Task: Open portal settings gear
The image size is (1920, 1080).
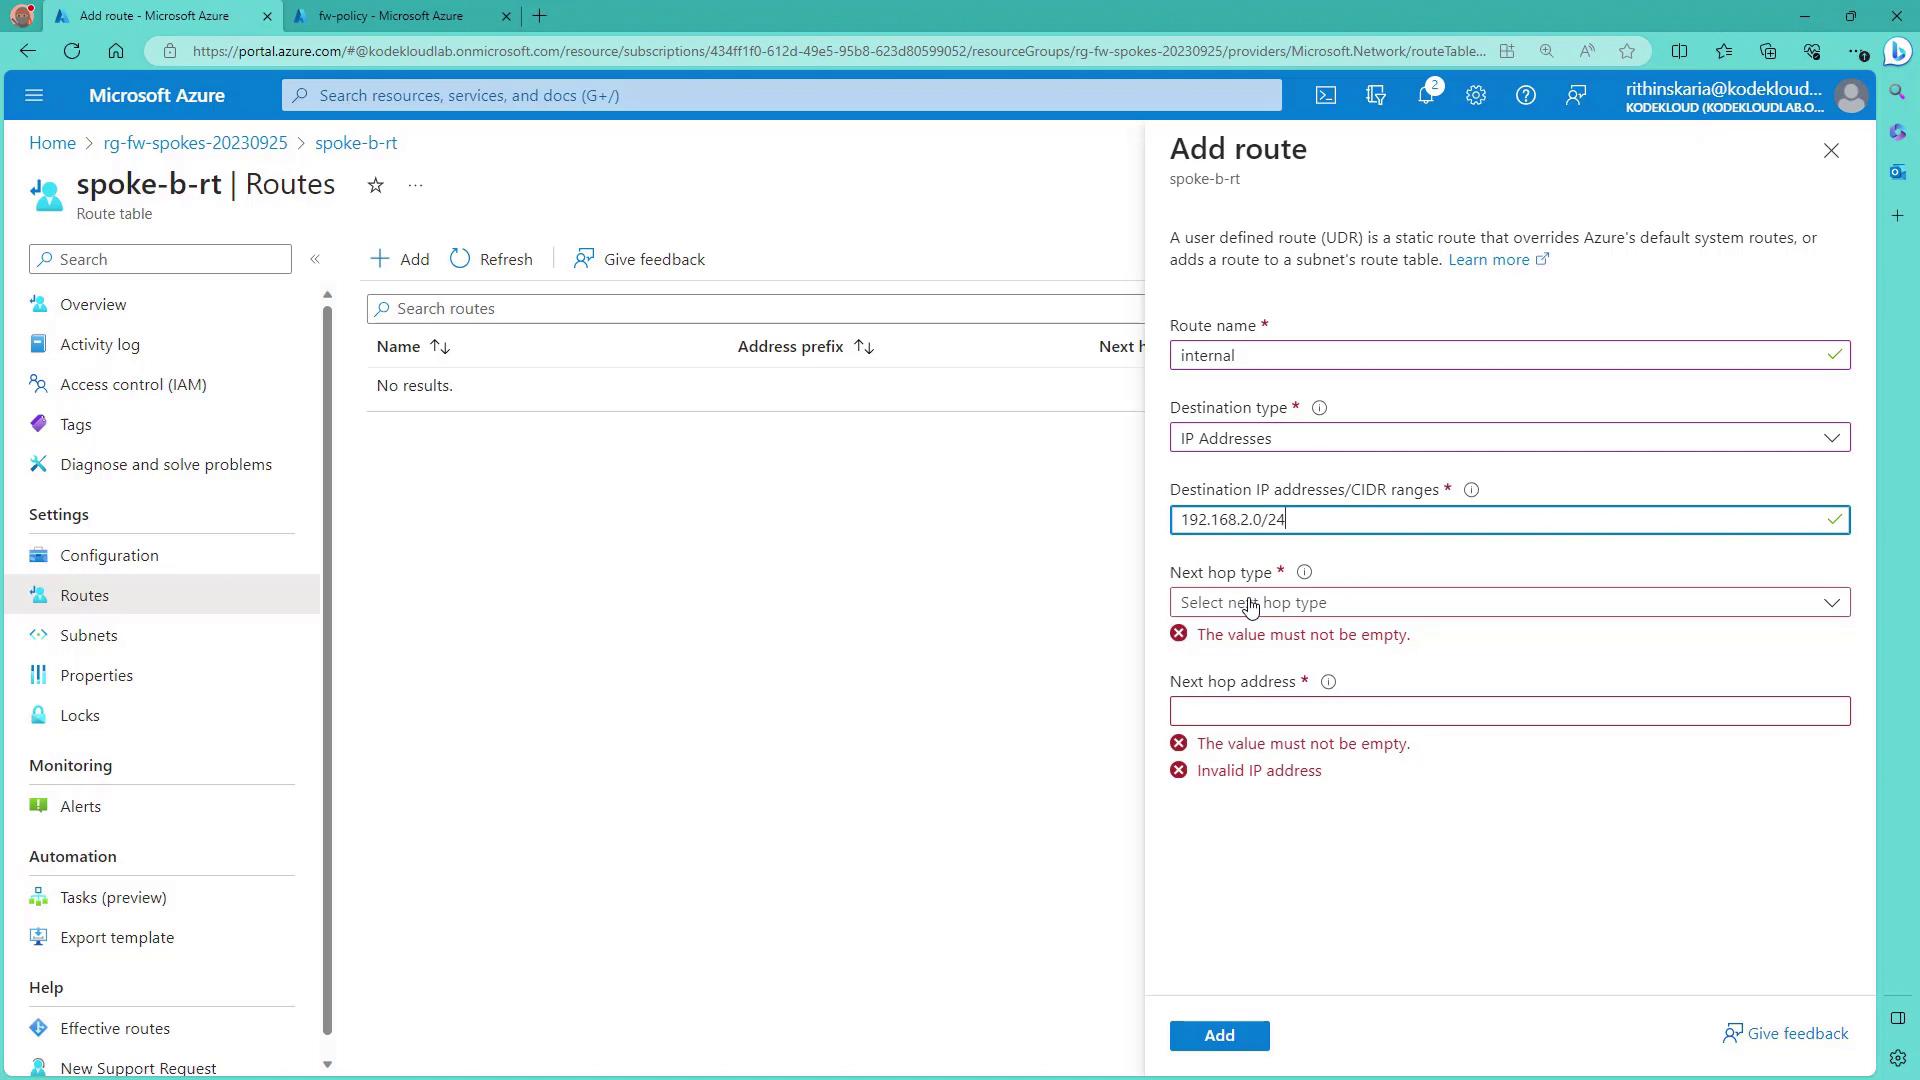Action: click(1476, 96)
